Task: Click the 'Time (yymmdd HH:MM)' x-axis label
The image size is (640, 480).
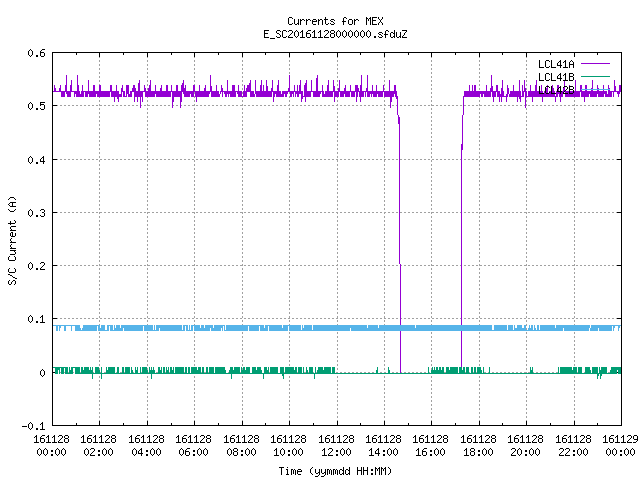Action: [335, 471]
